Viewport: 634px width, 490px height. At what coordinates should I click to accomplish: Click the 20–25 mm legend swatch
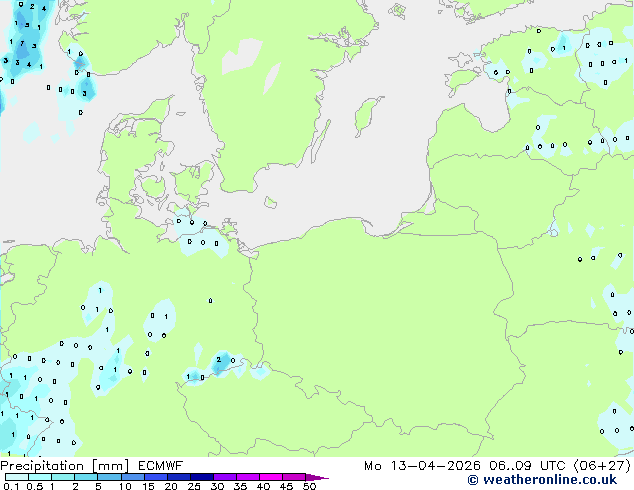click(178, 477)
